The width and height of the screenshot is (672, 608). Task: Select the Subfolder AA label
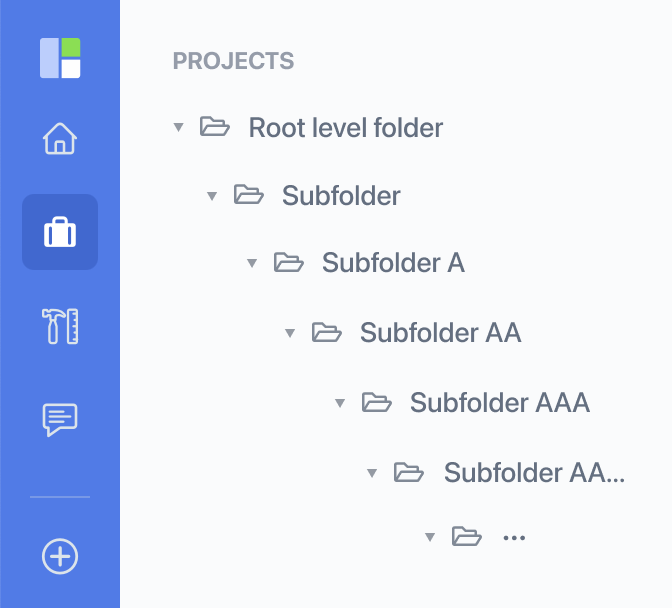[x=441, y=332]
